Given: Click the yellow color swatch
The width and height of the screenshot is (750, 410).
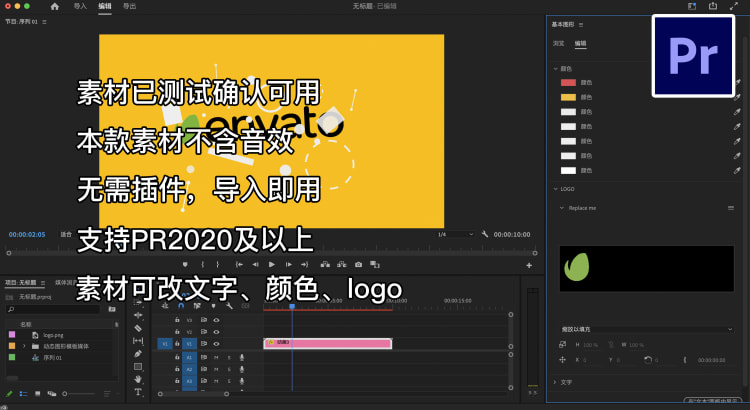Looking at the screenshot, I should [x=568, y=97].
